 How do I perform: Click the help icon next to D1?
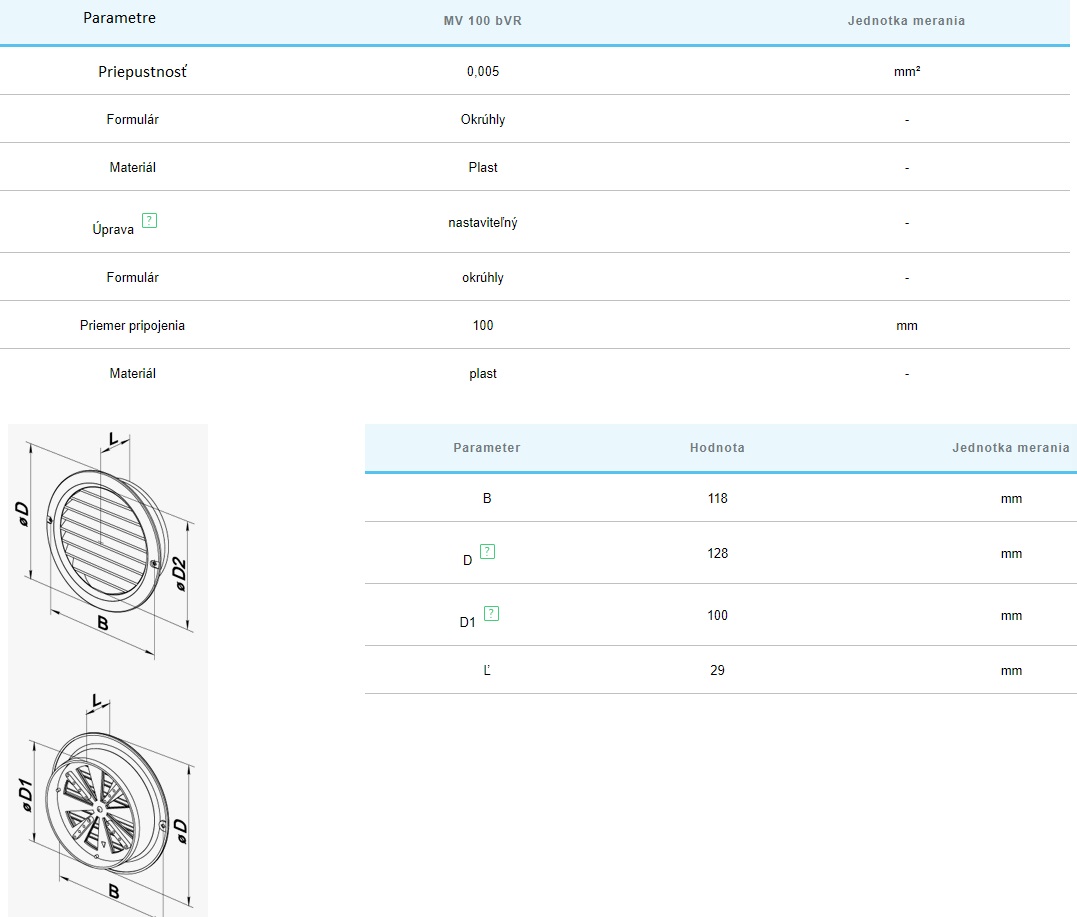pos(490,613)
